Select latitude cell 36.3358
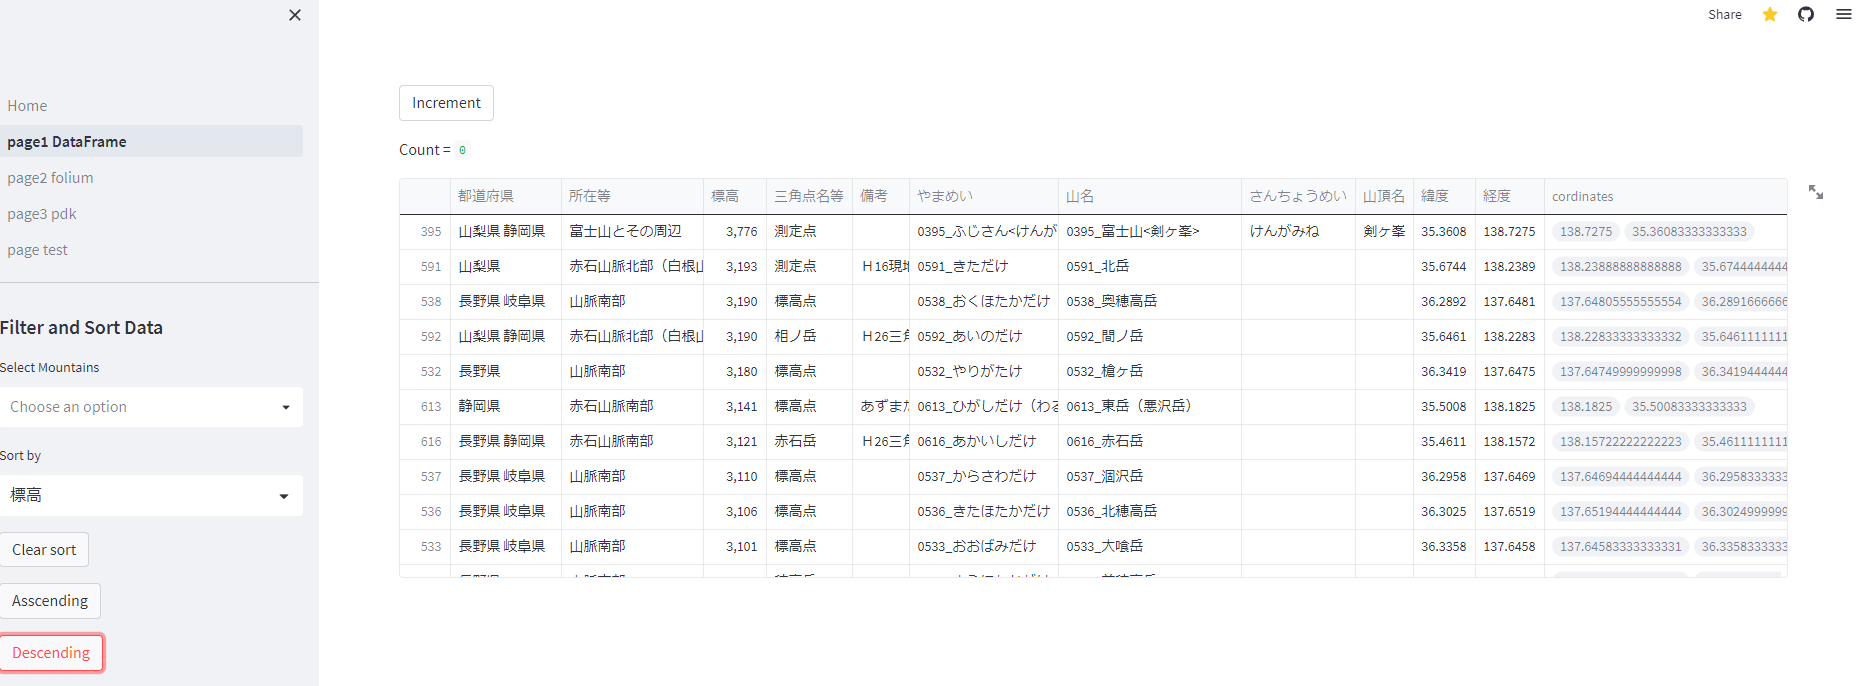The image size is (1863, 686). pos(1444,546)
